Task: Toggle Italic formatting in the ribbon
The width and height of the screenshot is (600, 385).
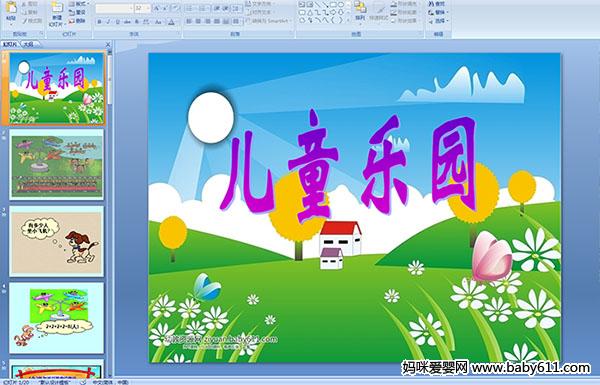Action: [x=108, y=22]
